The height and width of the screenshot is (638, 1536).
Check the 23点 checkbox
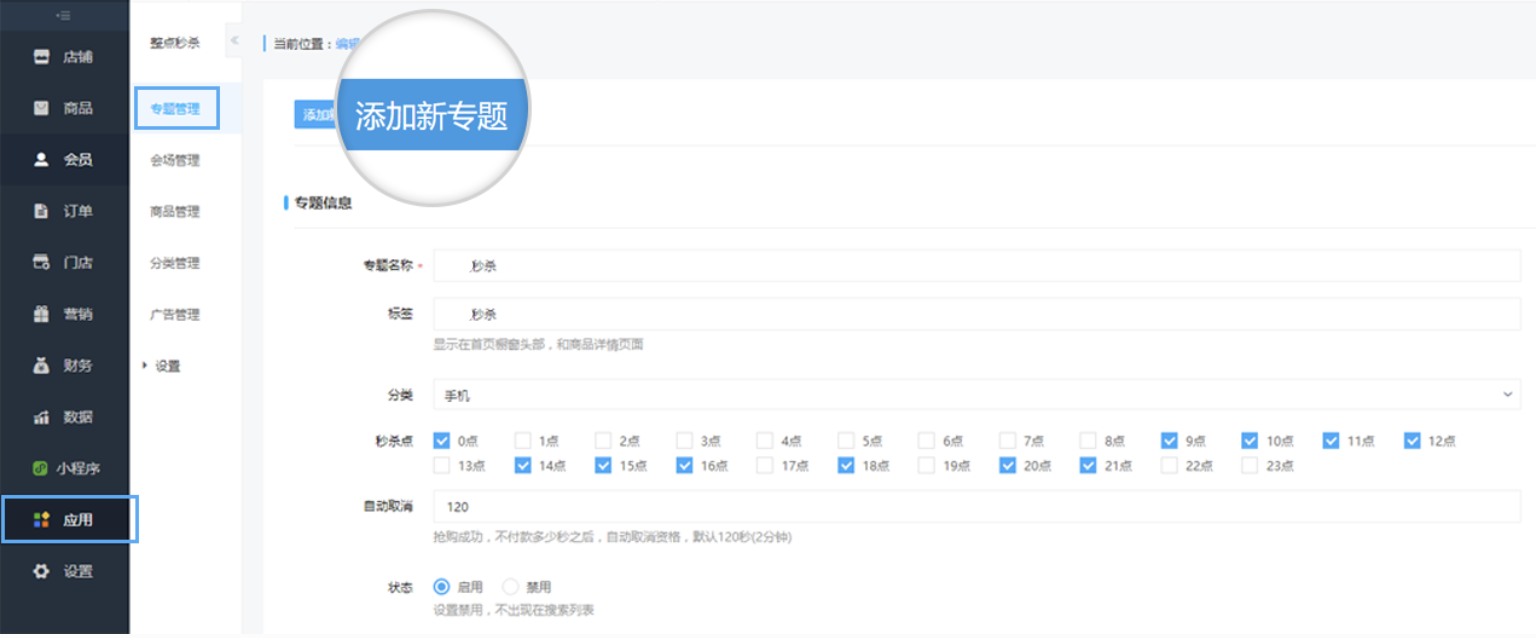(x=1250, y=465)
